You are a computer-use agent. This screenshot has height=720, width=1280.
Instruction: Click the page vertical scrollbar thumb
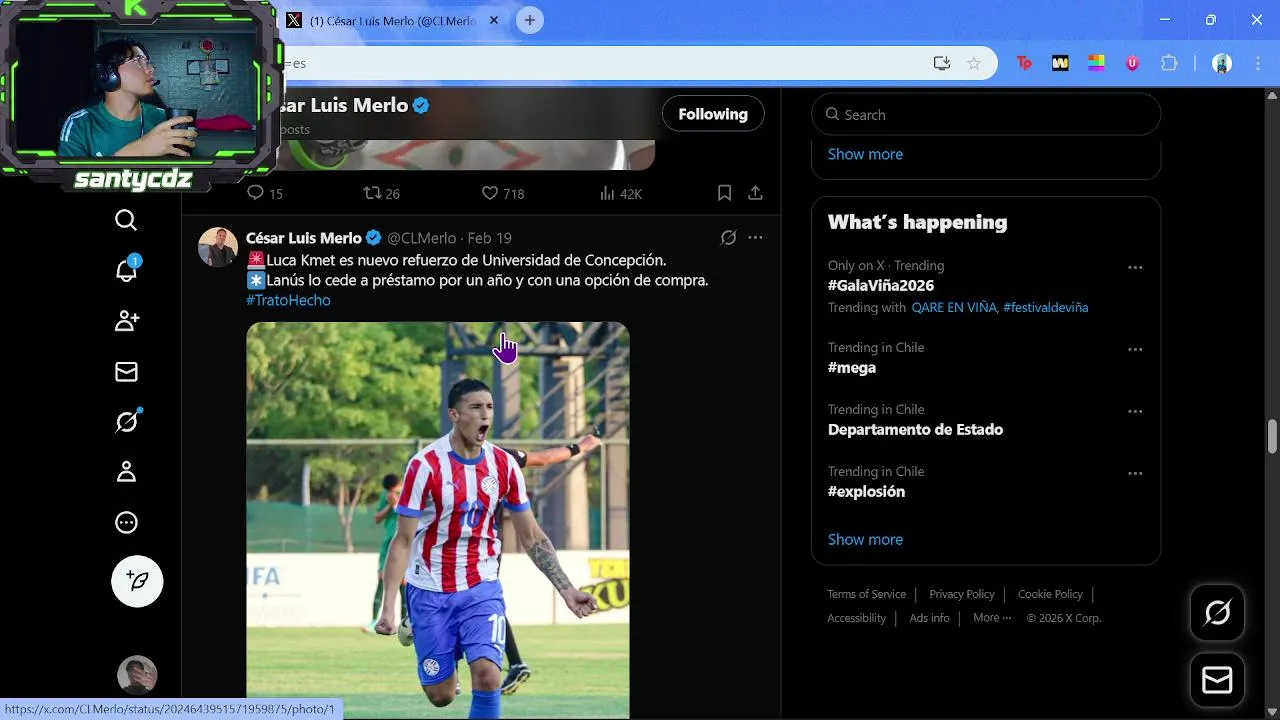coord(1272,436)
